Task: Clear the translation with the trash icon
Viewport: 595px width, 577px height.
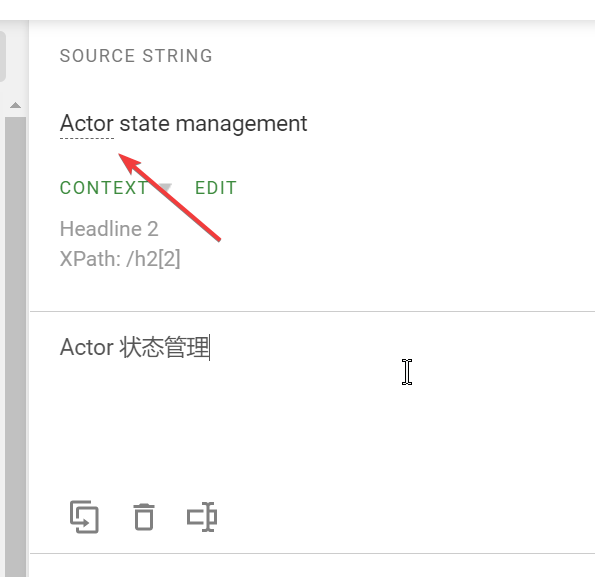Action: pyautogui.click(x=144, y=517)
